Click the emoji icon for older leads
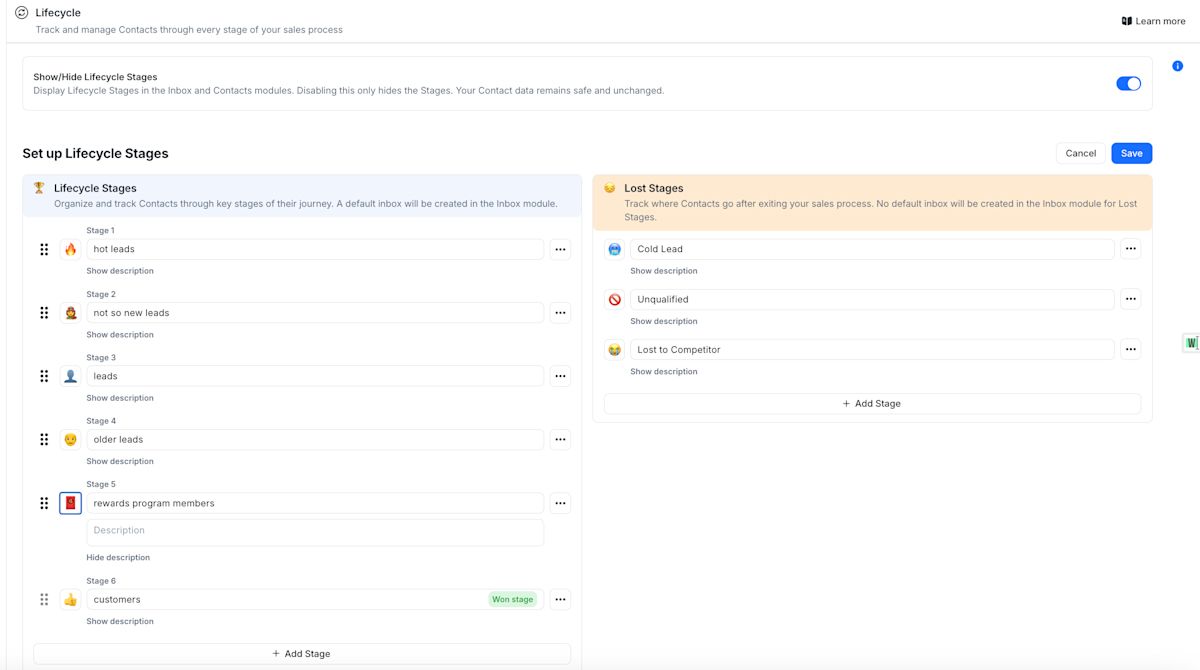The height and width of the screenshot is (670, 1200). [70, 439]
